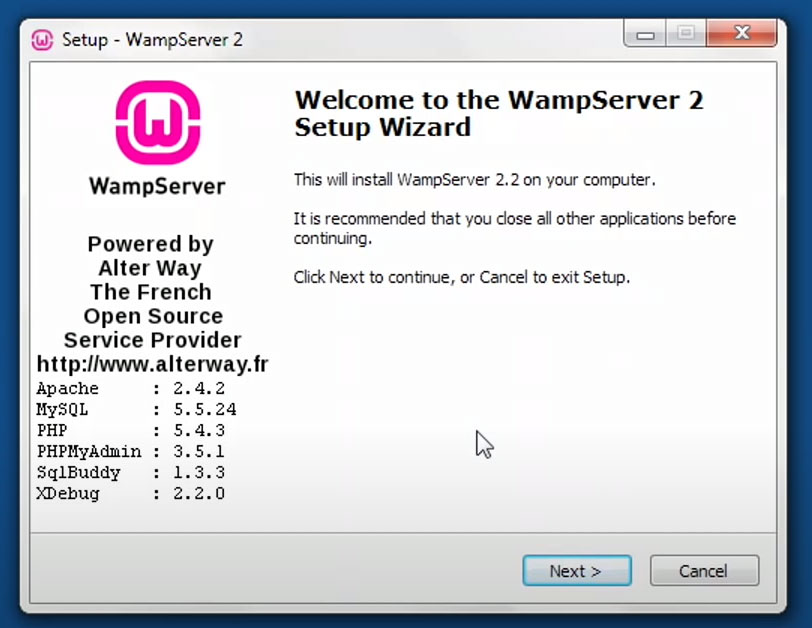This screenshot has height=628, width=812.
Task: Close the Setup window with X
Action: pos(742,33)
